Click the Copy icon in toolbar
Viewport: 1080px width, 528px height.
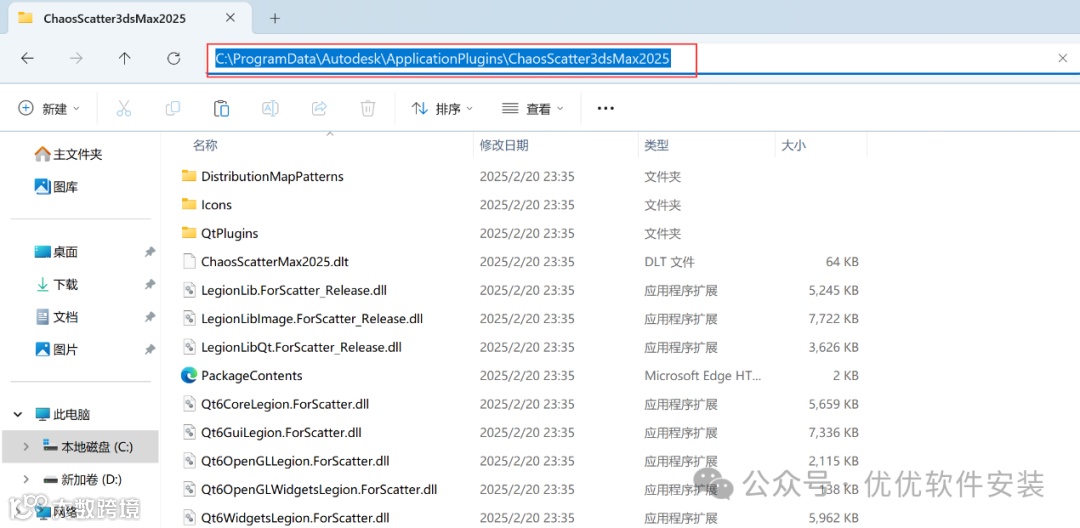tap(173, 108)
